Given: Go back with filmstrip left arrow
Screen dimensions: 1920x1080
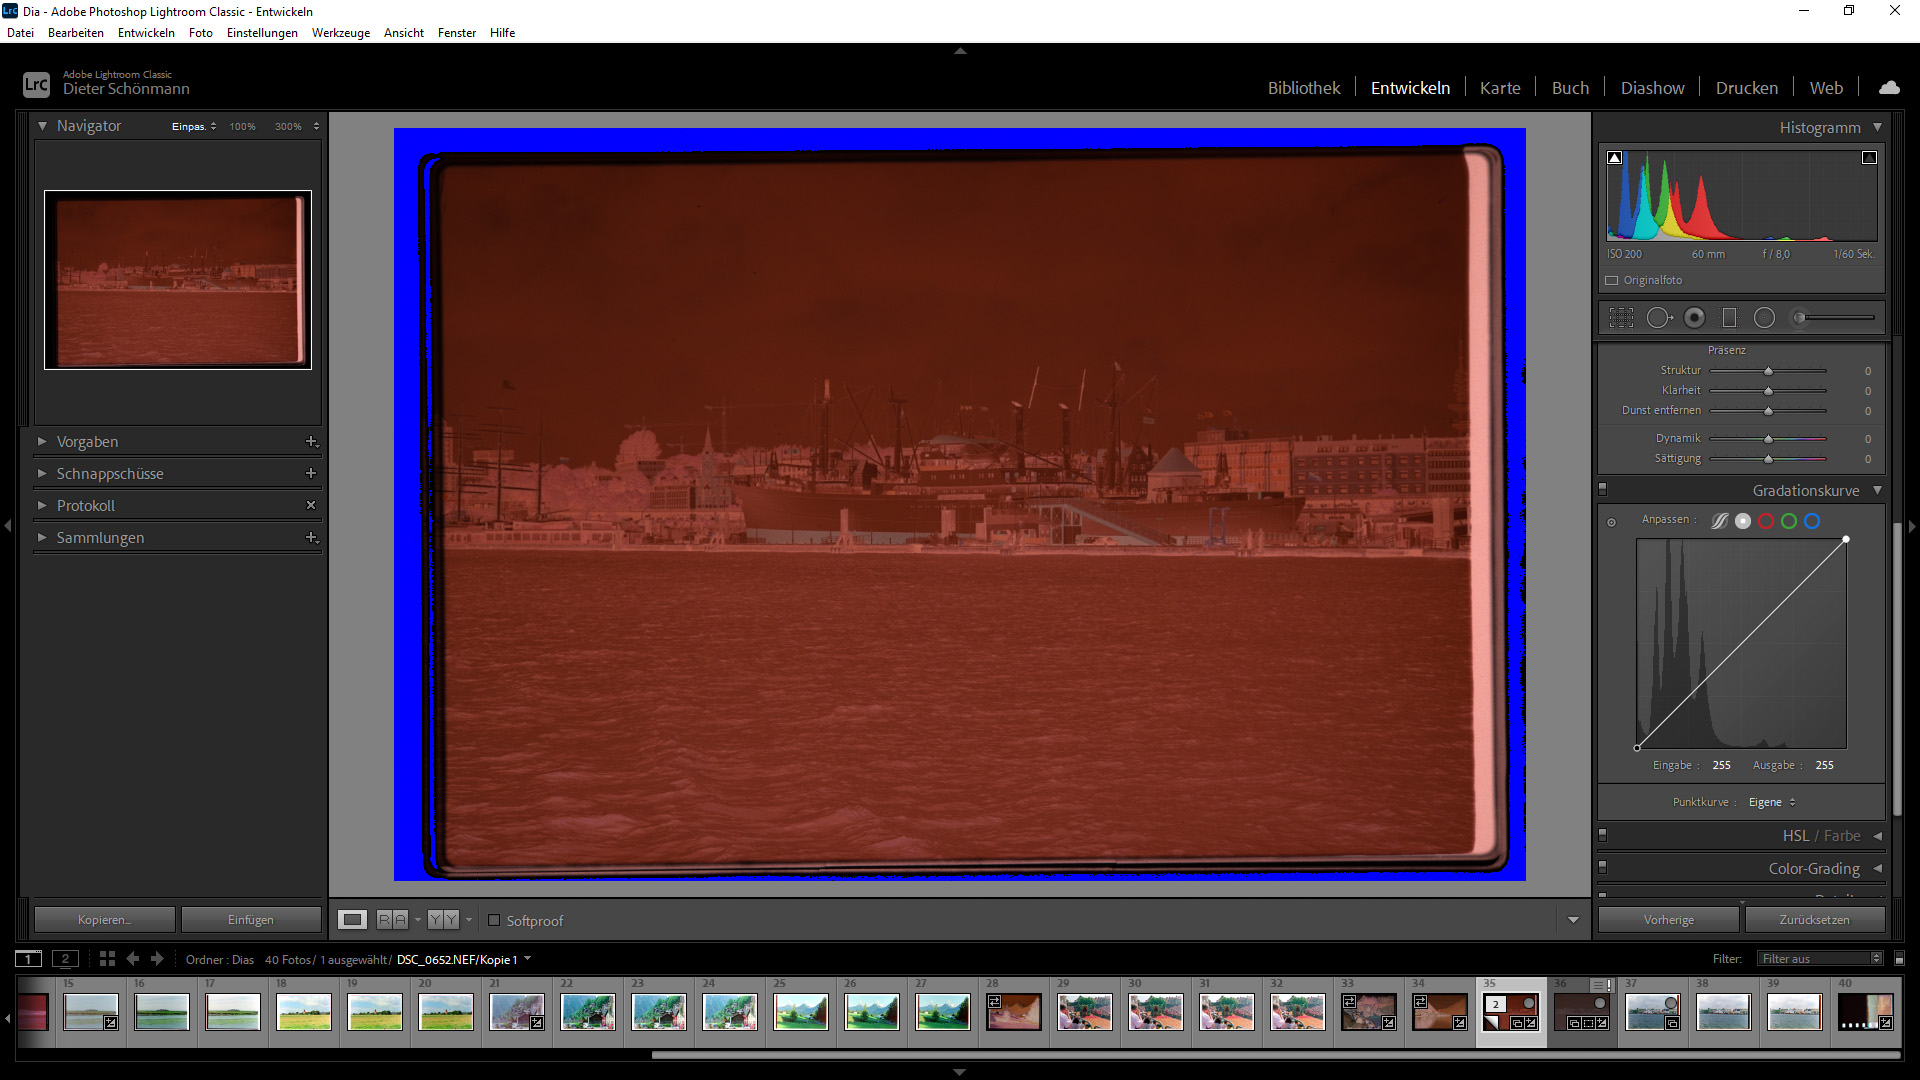Looking at the screenshot, I should [x=132, y=958].
